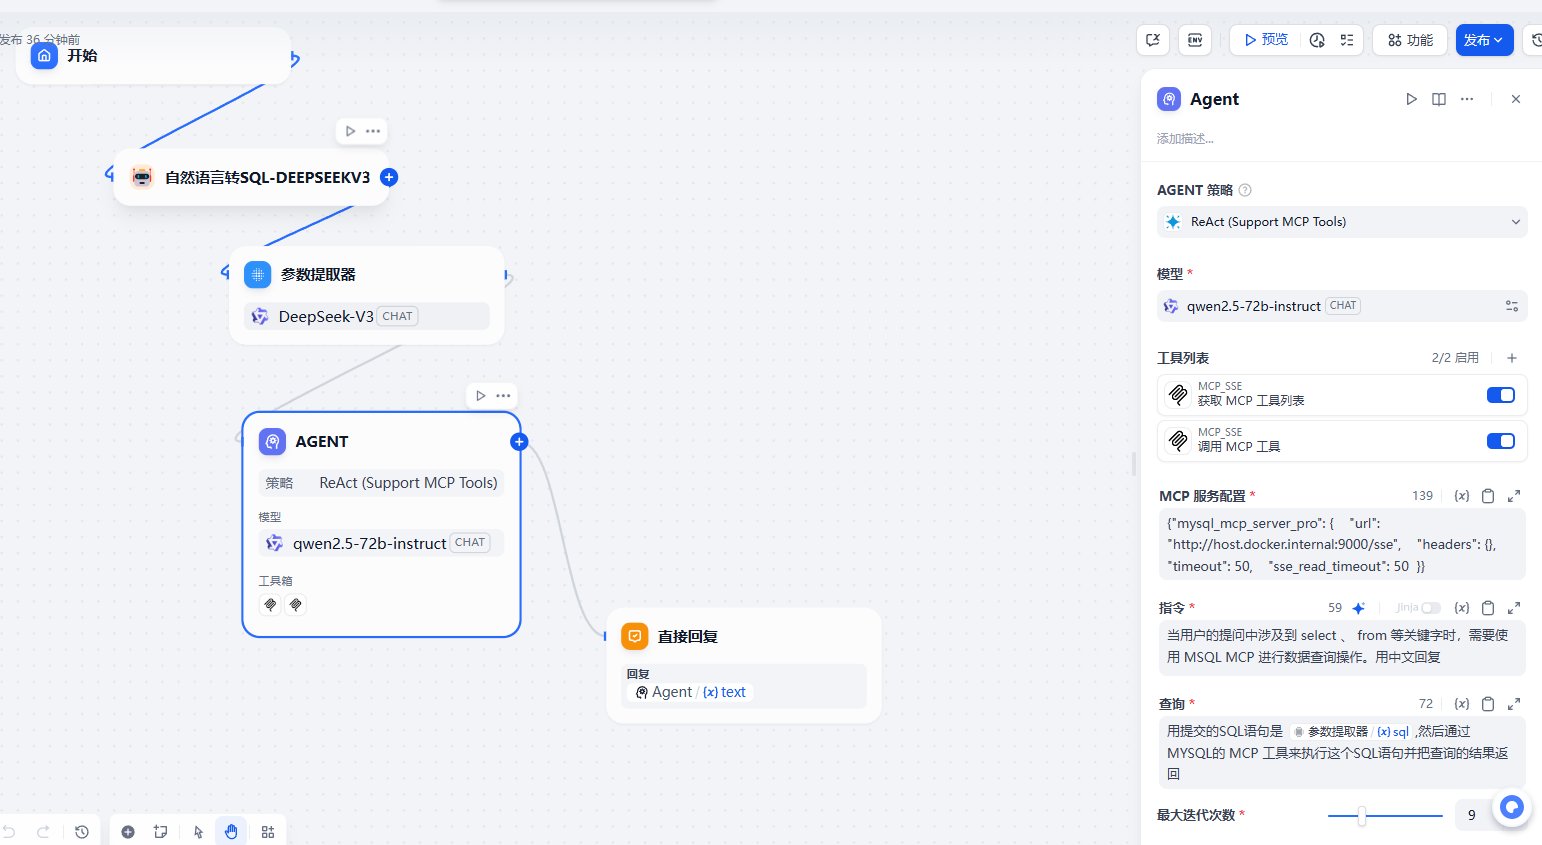Disable the 获取 MCP 工具列表 tool toggle
The image size is (1542, 845).
pyautogui.click(x=1500, y=395)
